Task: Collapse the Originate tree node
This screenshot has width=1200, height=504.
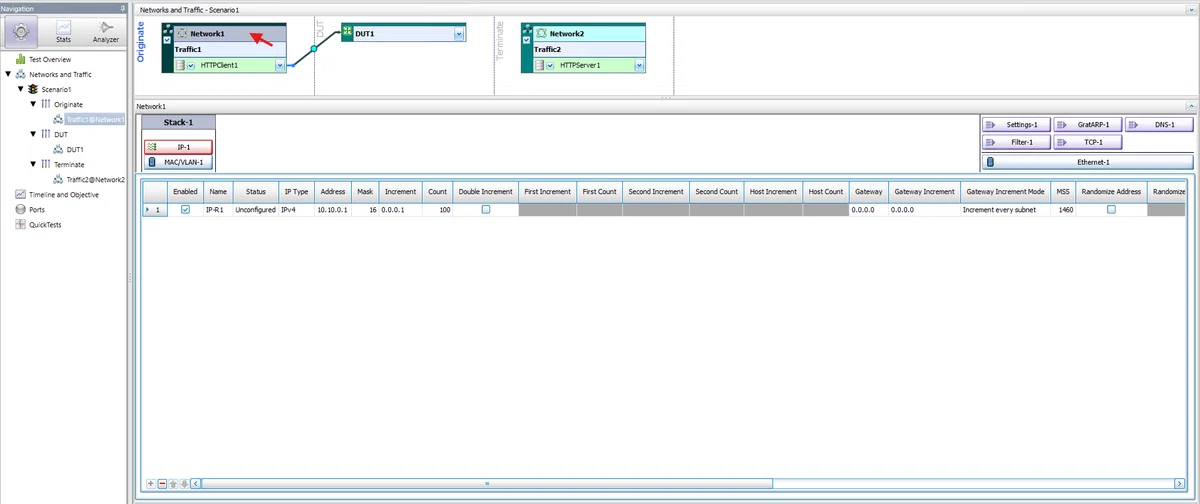Action: [33, 104]
